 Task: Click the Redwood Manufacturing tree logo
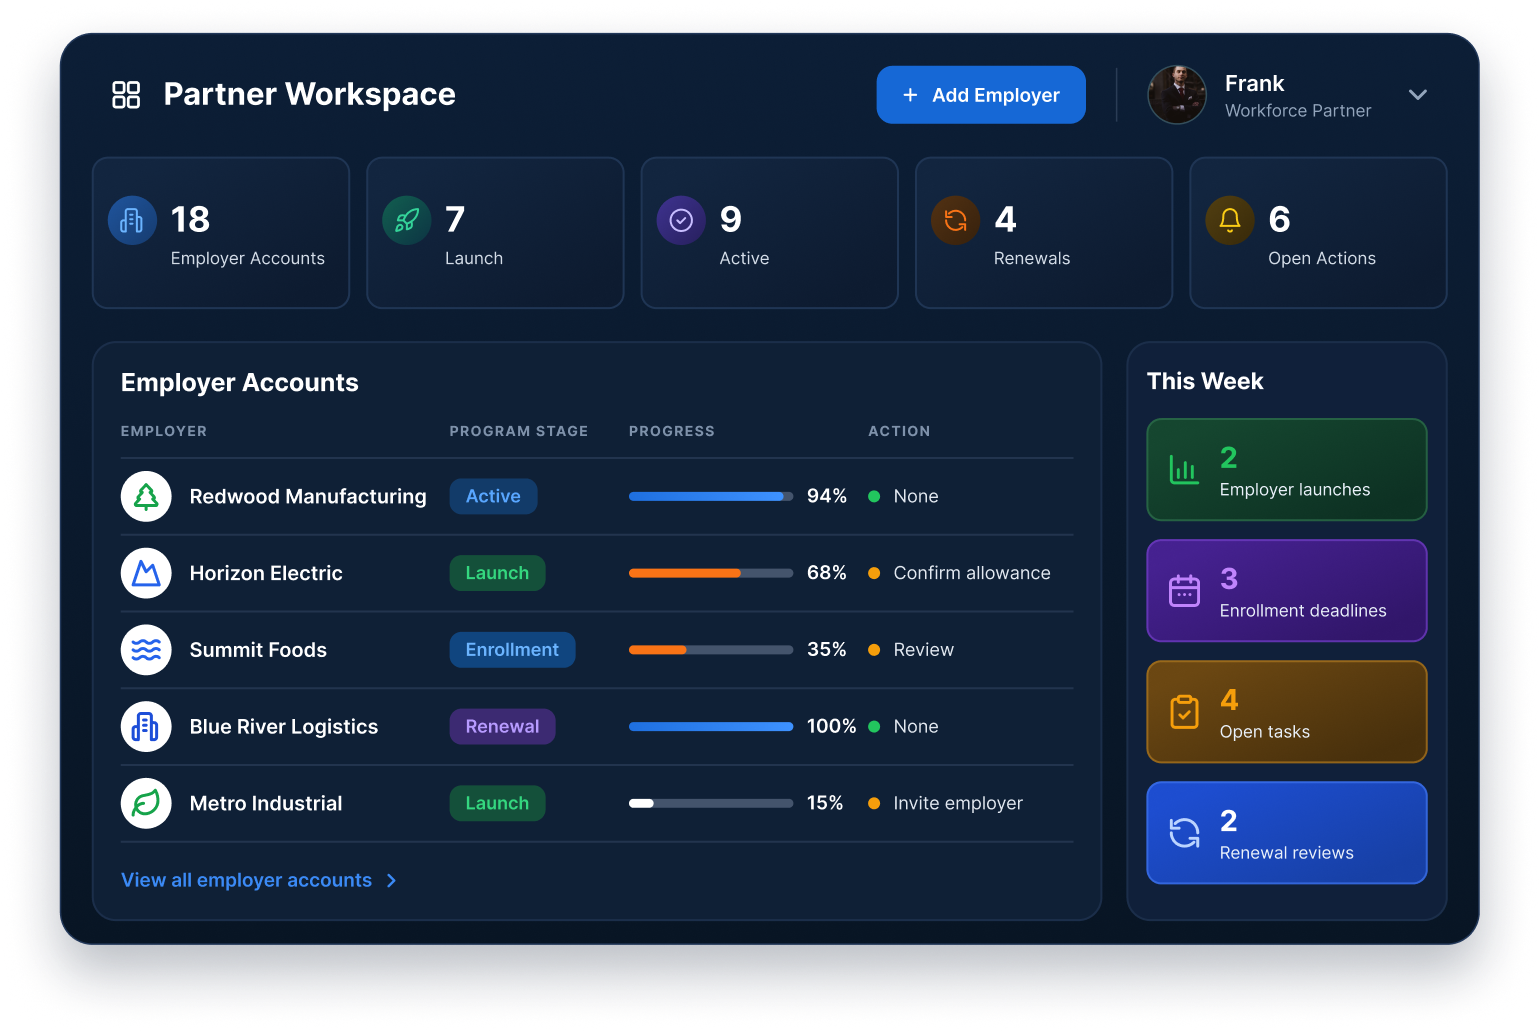click(146, 496)
